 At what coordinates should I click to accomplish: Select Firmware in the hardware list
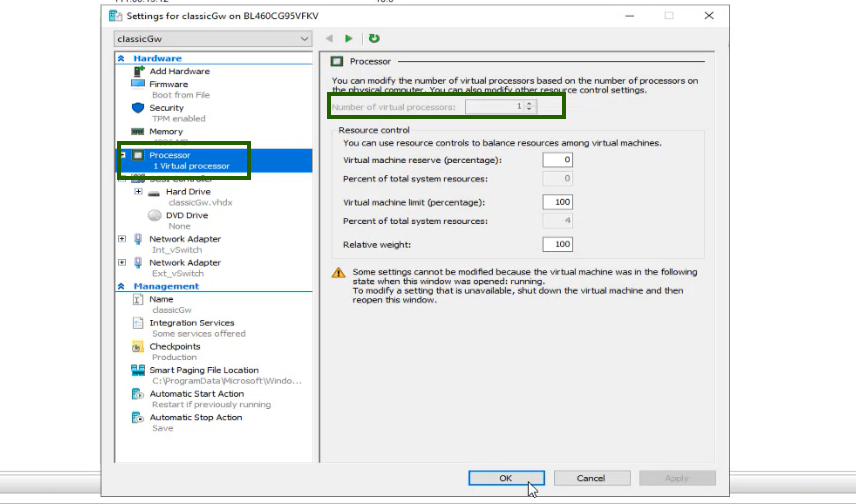[x=168, y=84]
